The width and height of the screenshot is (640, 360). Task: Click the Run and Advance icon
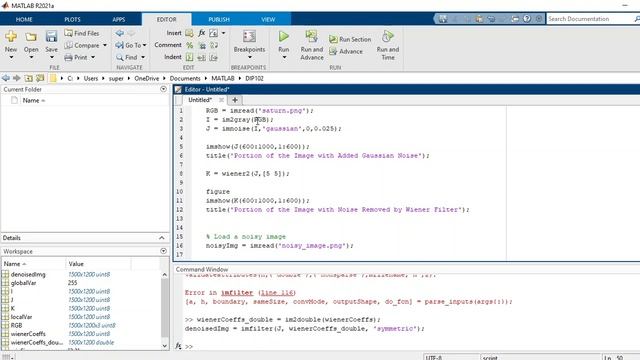click(x=312, y=37)
